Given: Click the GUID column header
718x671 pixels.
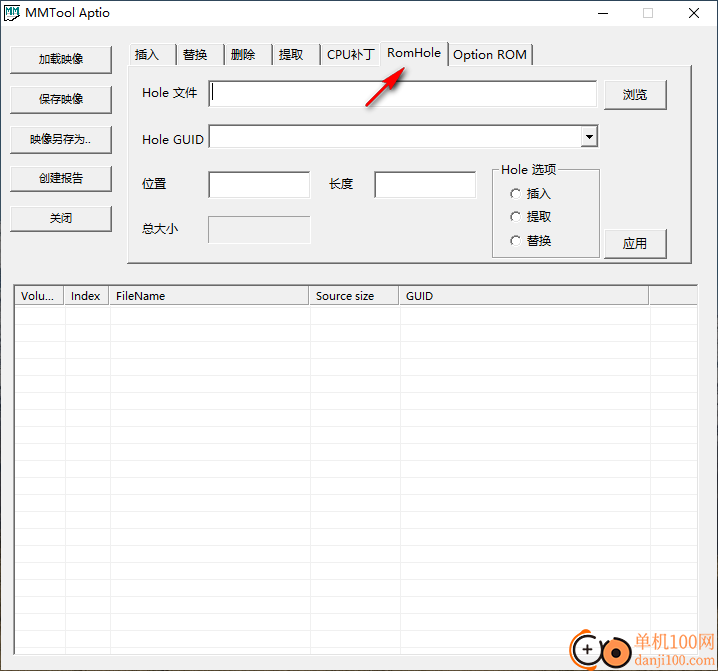Looking at the screenshot, I should 524,296.
